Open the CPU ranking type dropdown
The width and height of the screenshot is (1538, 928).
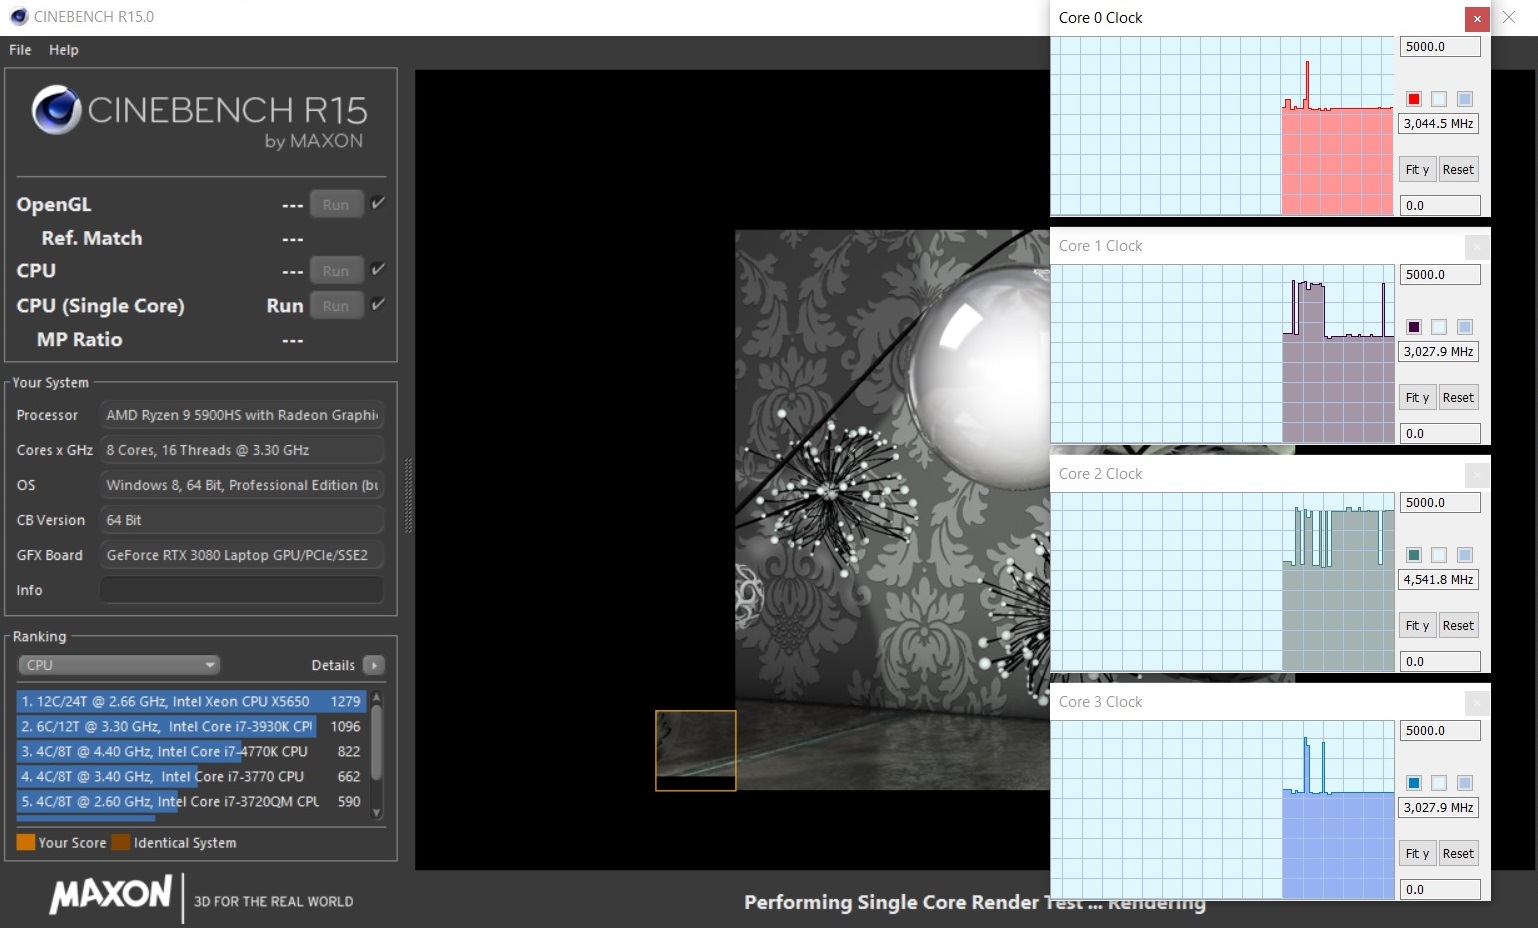(119, 665)
